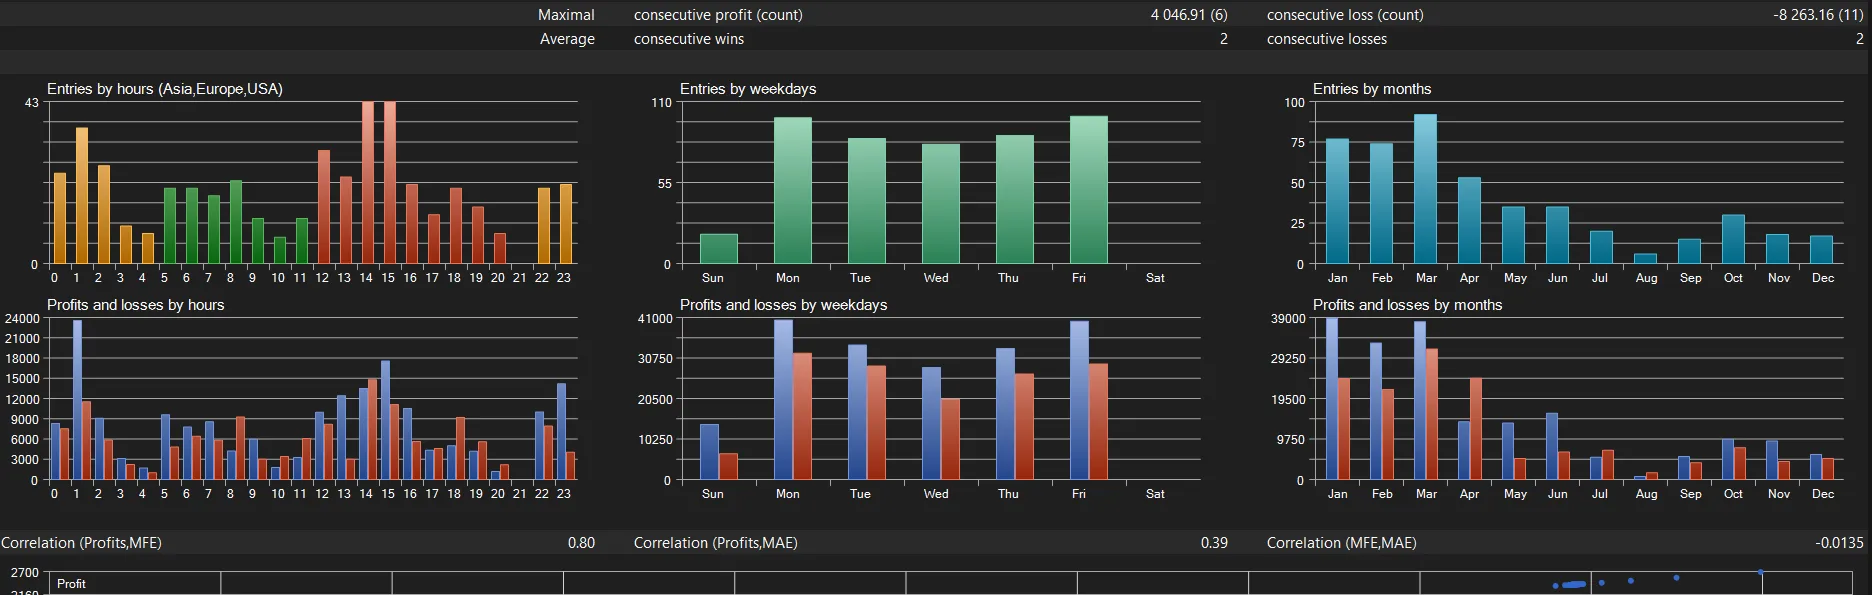Click the hour 15 bar in Entries by hours
This screenshot has width=1872, height=595.
[x=390, y=183]
